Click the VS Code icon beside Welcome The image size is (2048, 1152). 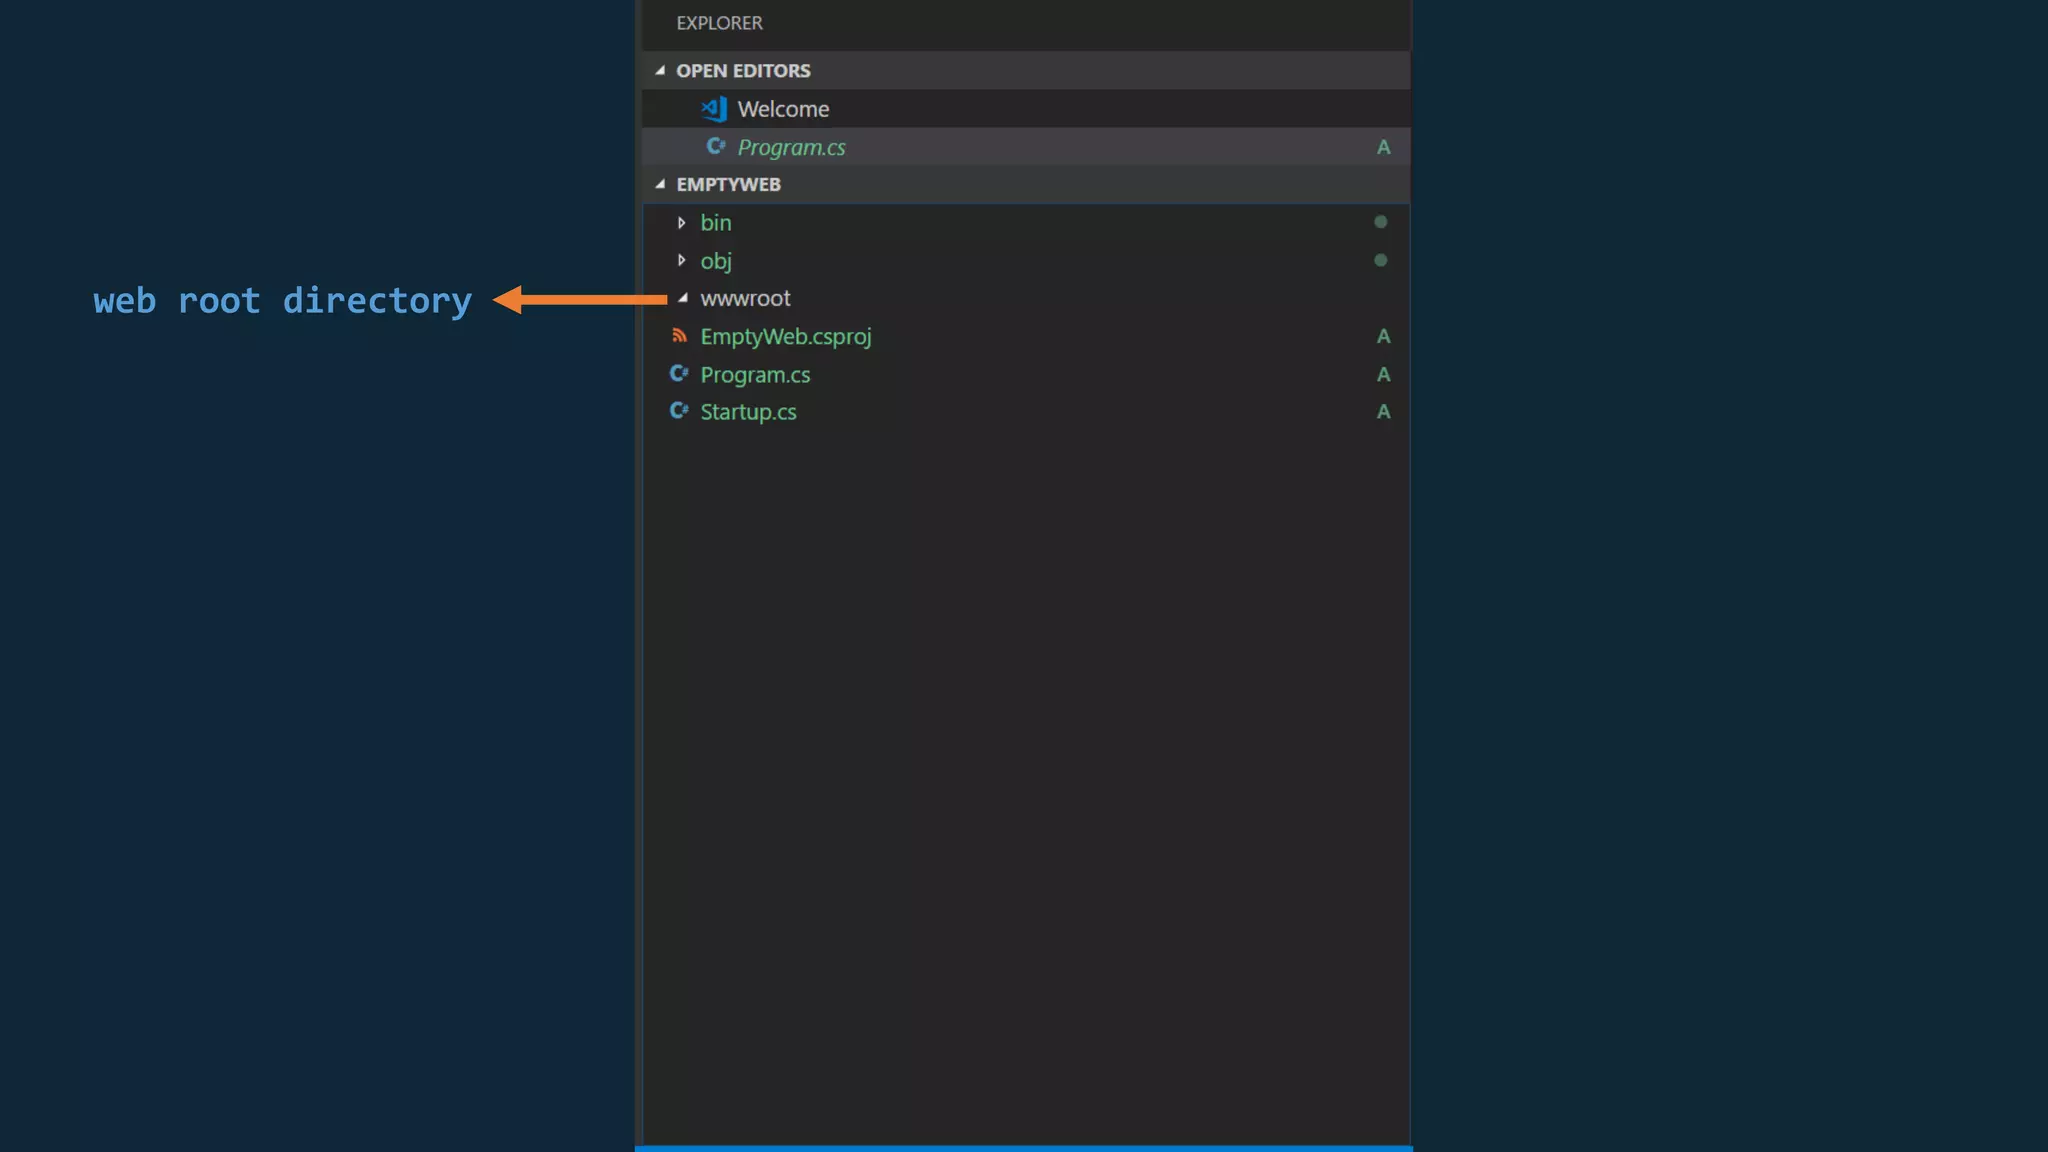tap(714, 109)
